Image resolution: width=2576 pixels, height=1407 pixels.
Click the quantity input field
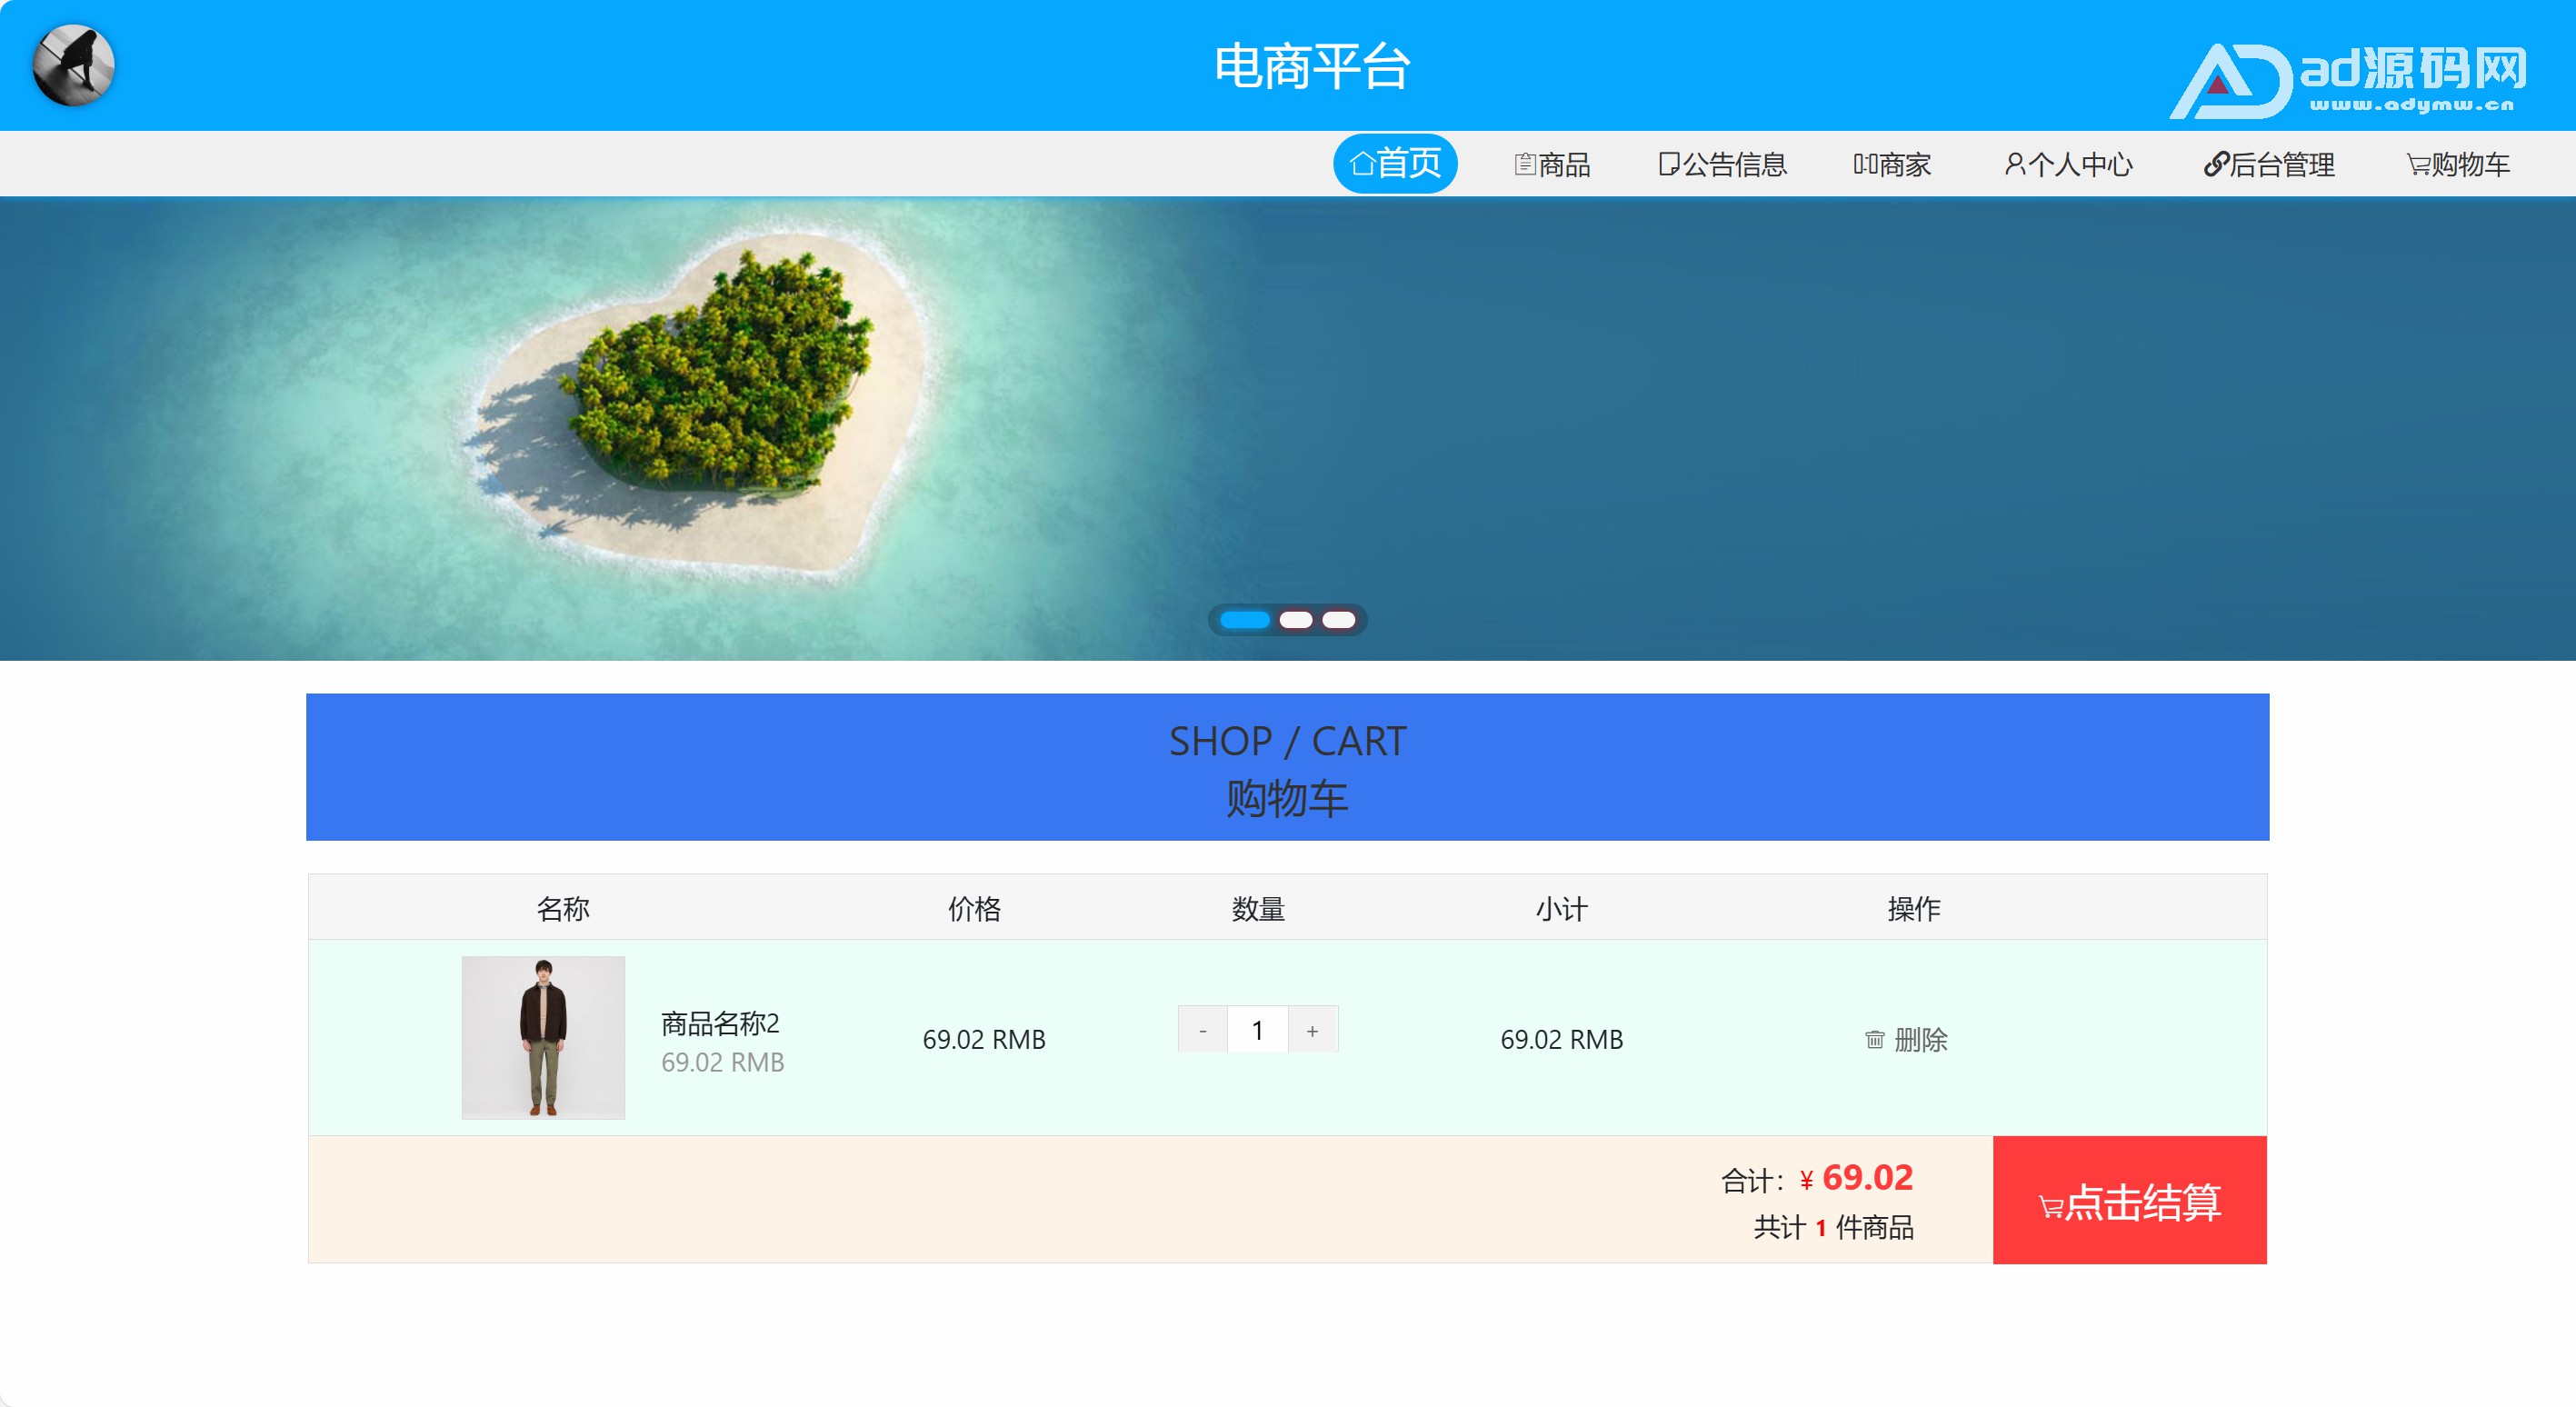click(1257, 1030)
